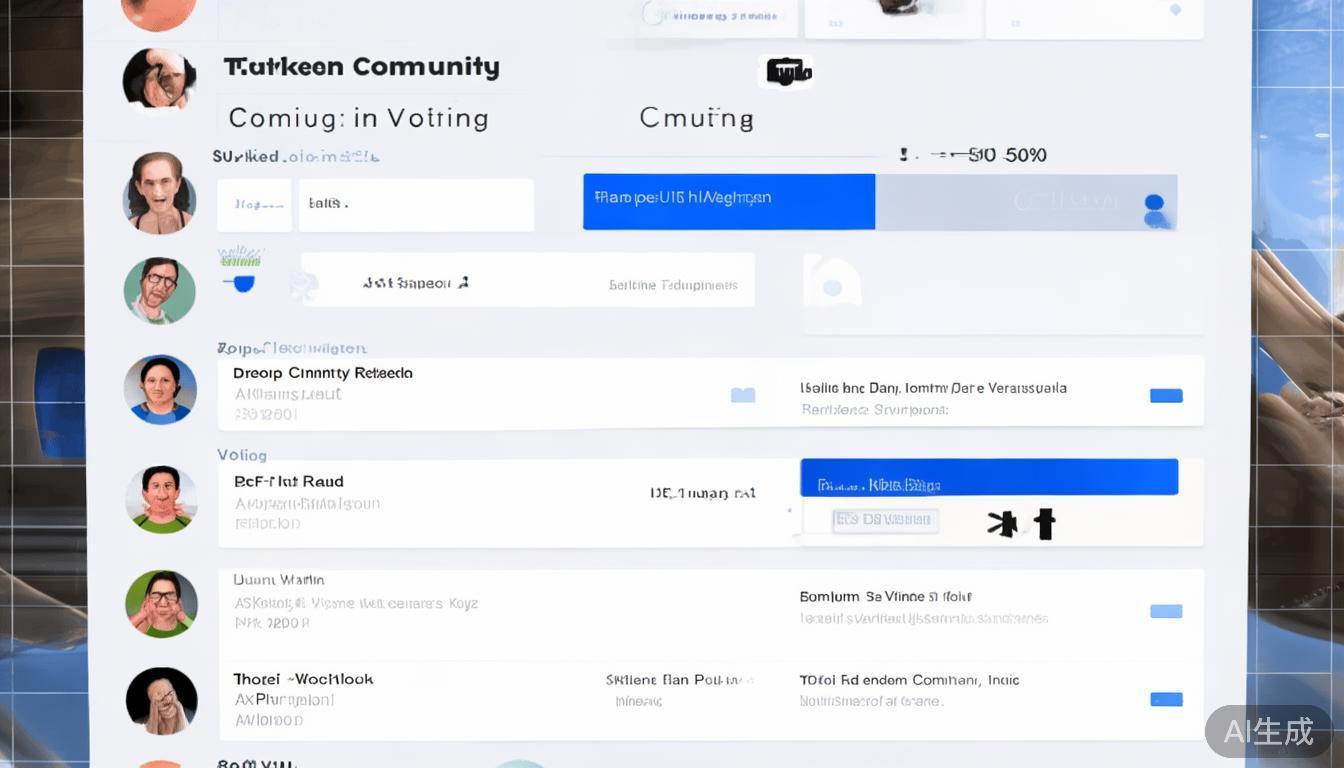Click the Es DS Vasnian button
The width and height of the screenshot is (1344, 768).
pos(884,520)
